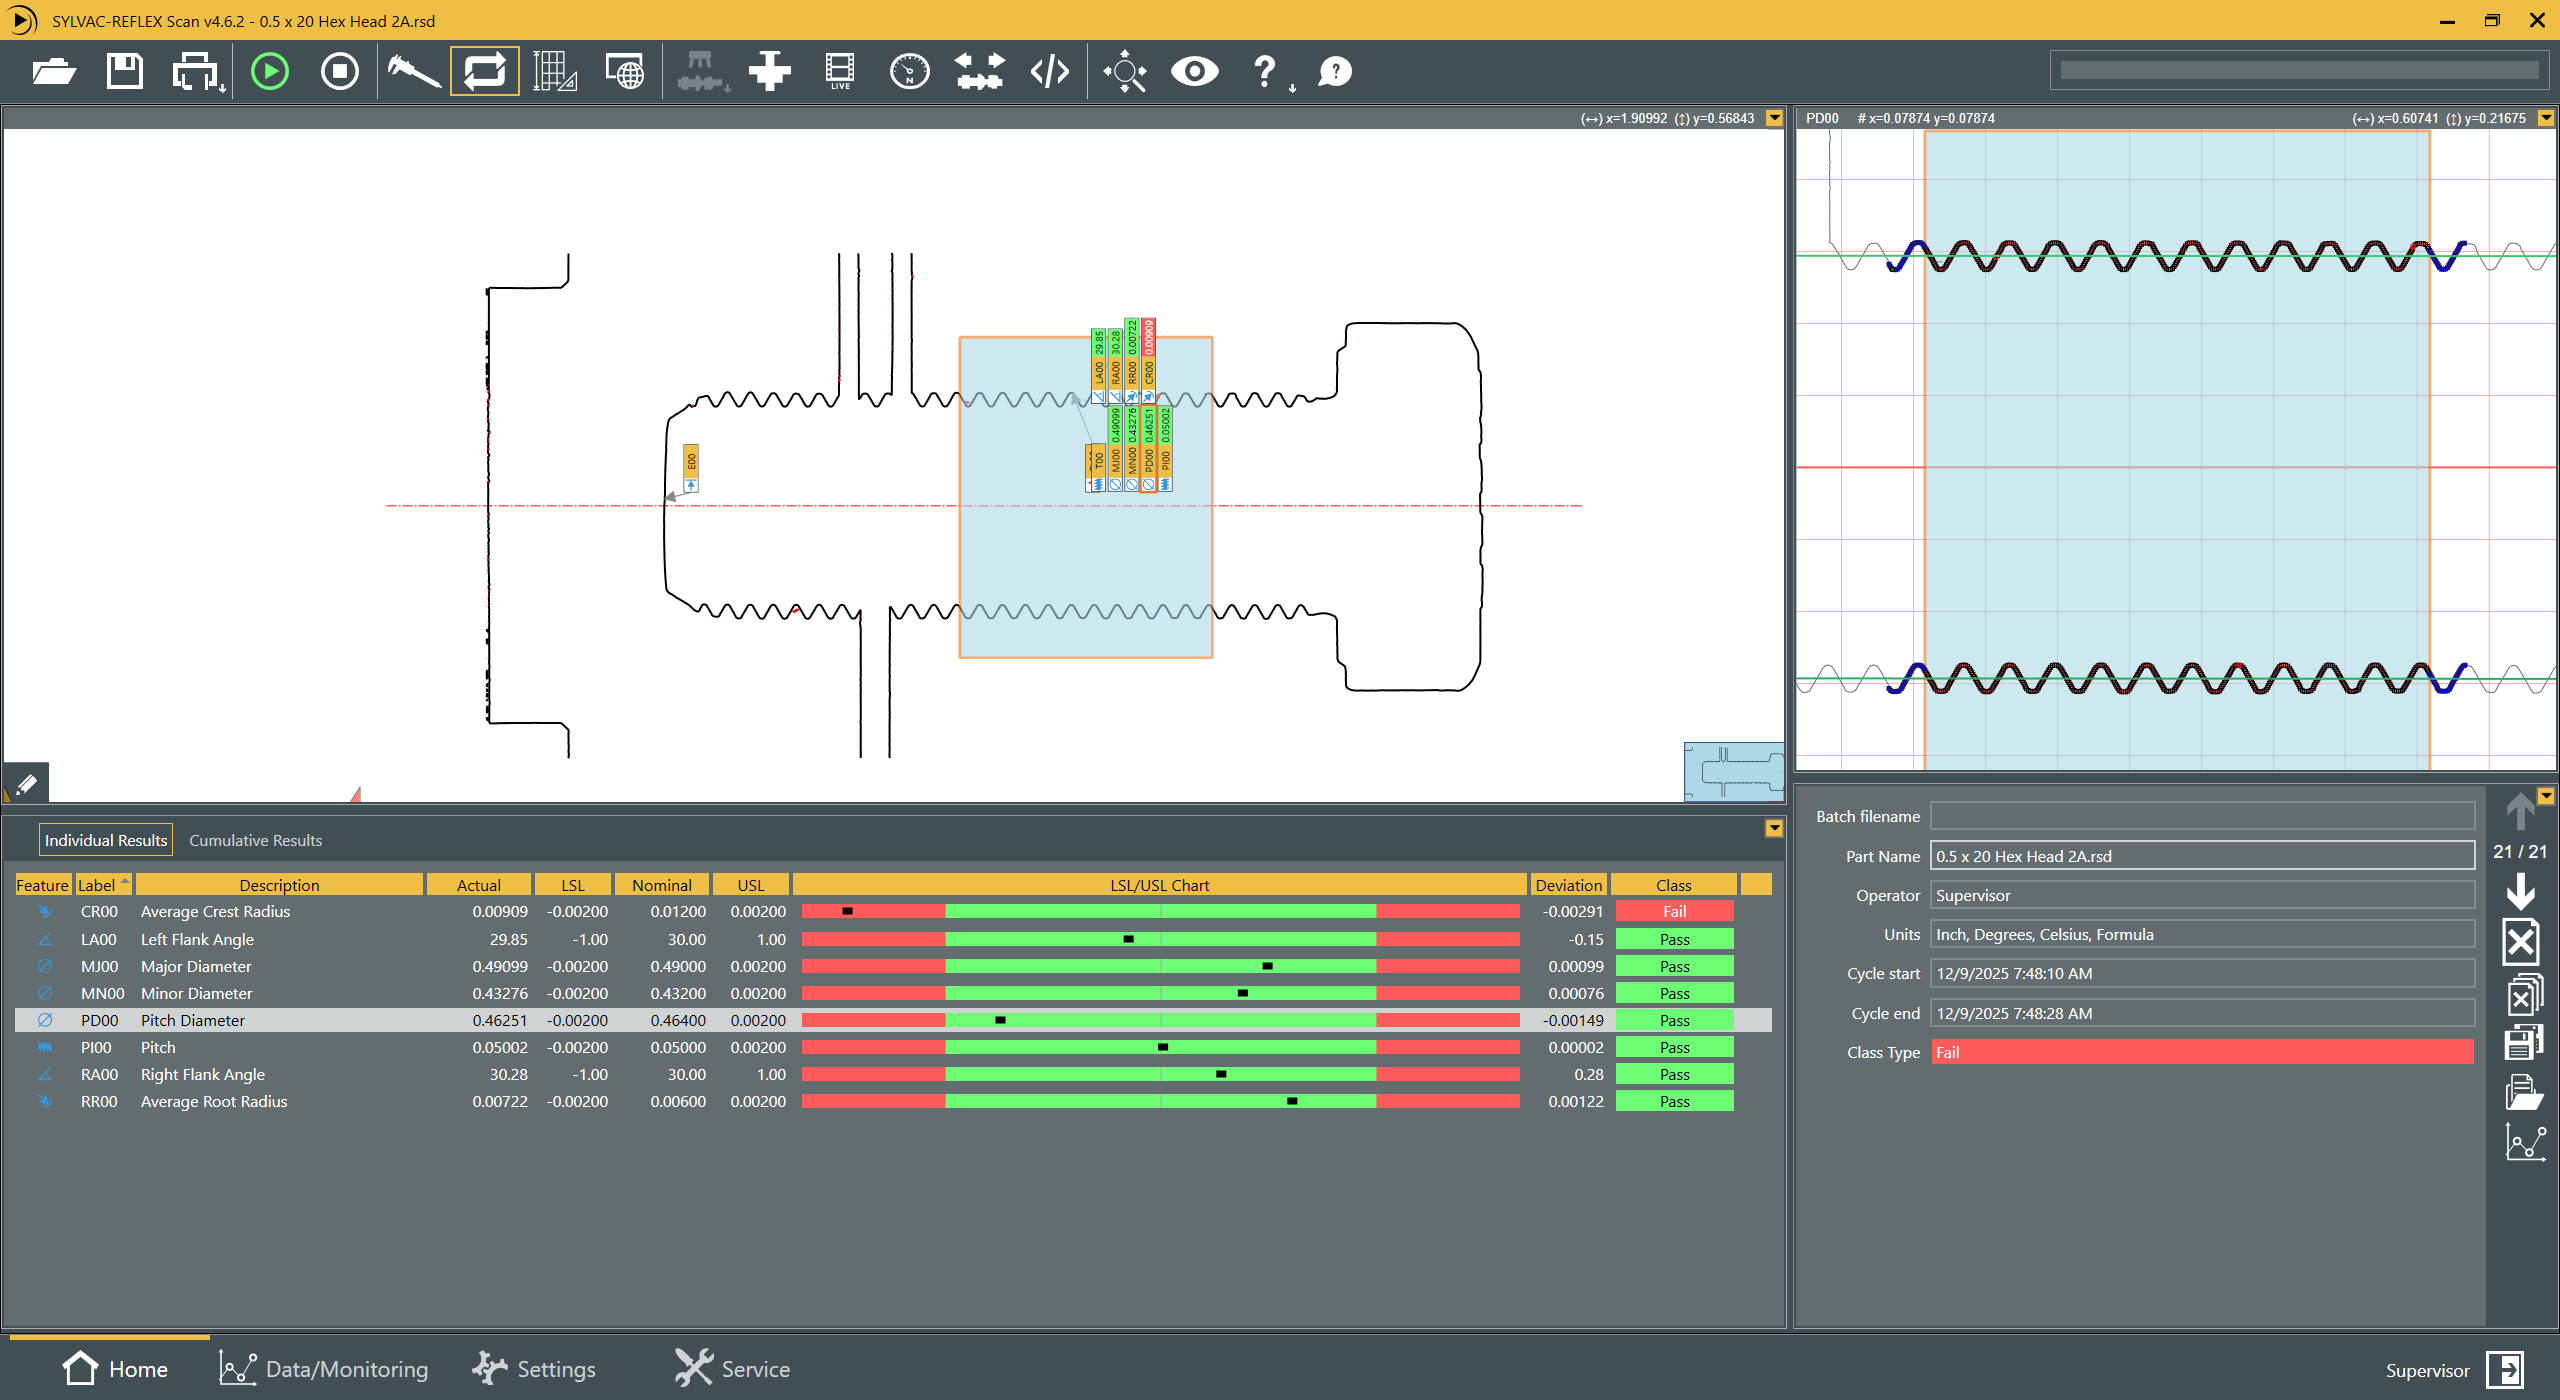Expand the PD00 detail view dropdown arrow
The image size is (2560, 1400).
[x=2546, y=118]
